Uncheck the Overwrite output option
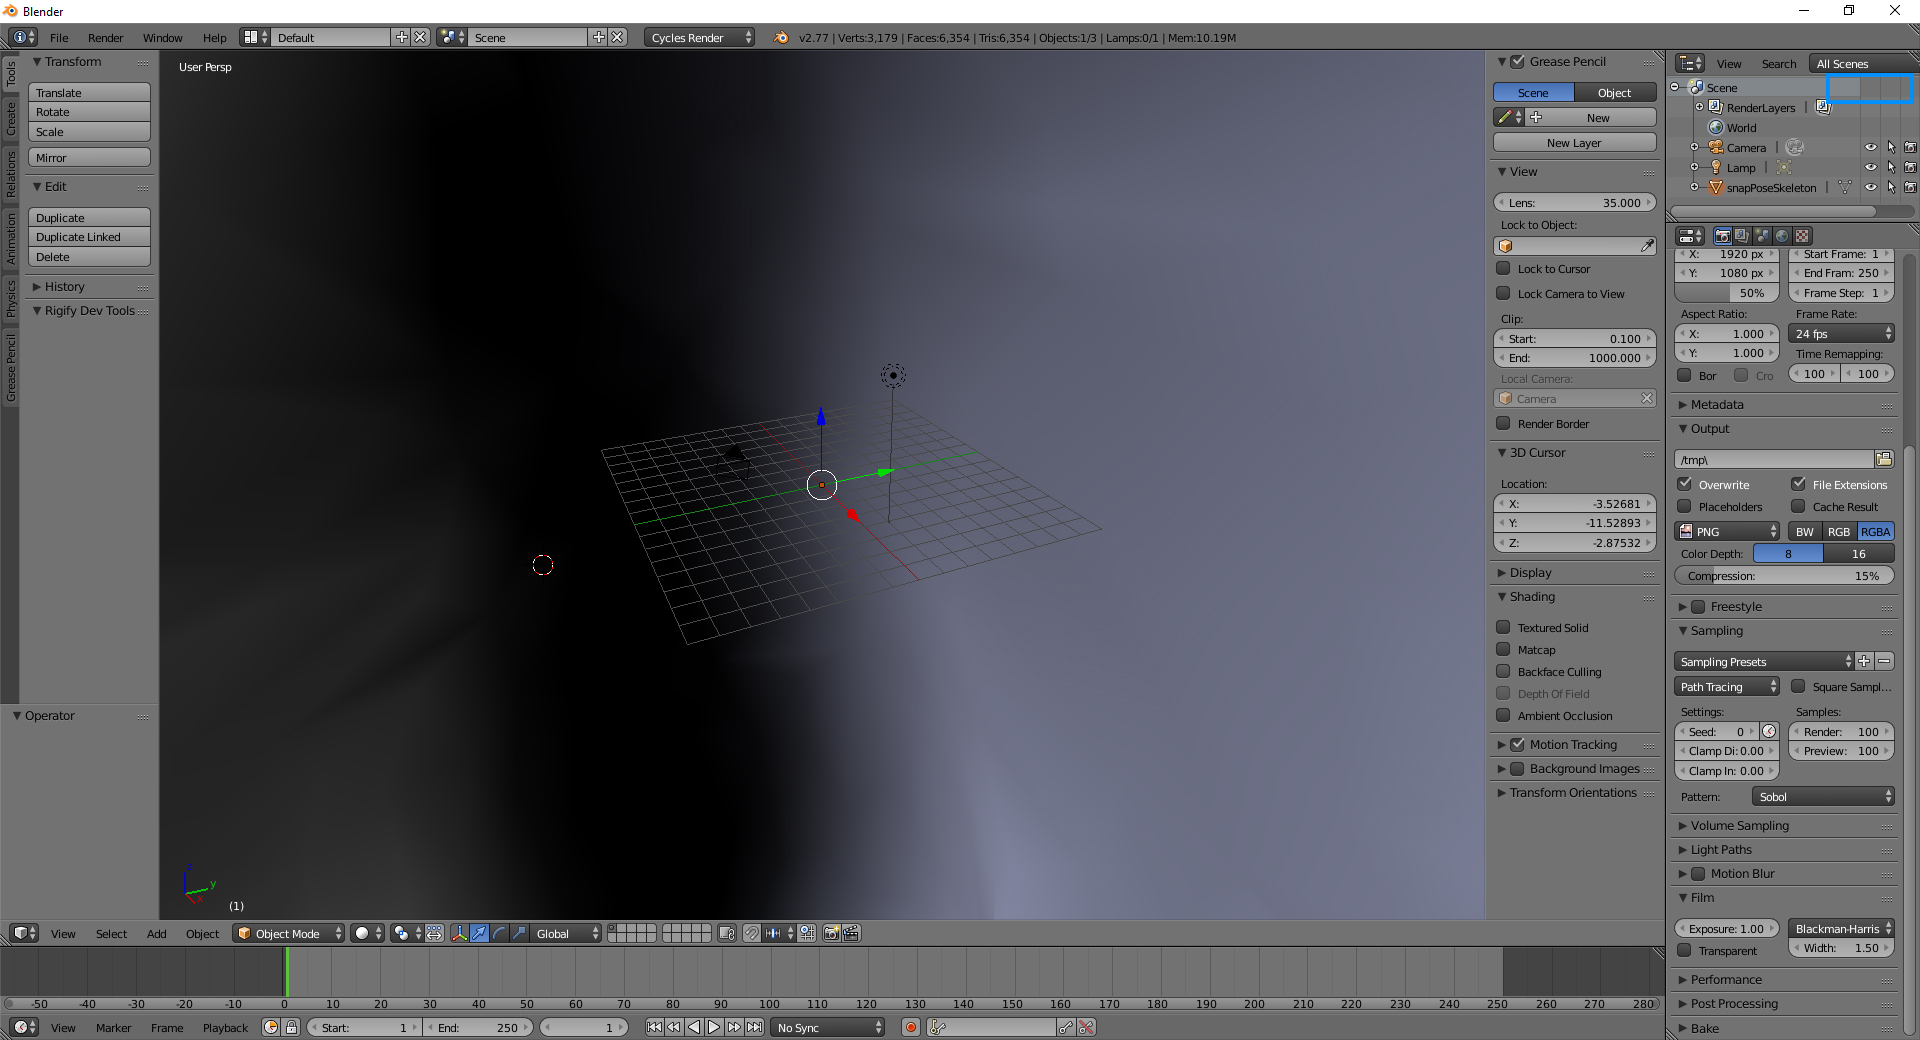1920x1040 pixels. [x=1685, y=484]
